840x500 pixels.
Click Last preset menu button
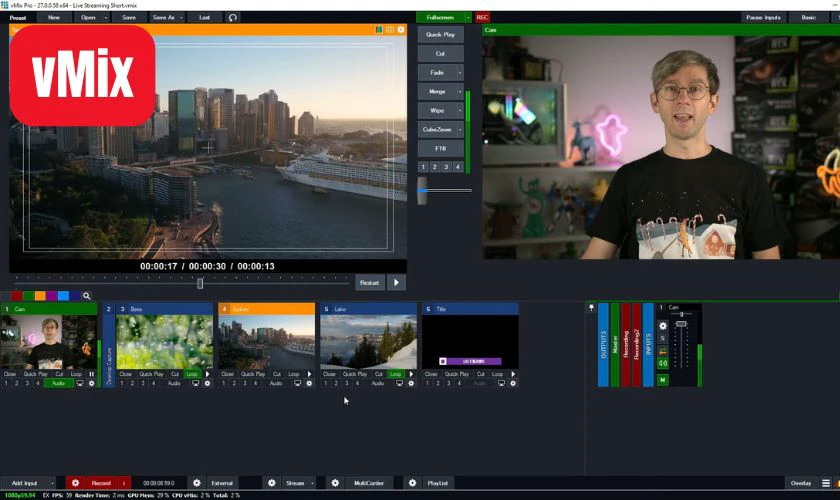click(205, 18)
